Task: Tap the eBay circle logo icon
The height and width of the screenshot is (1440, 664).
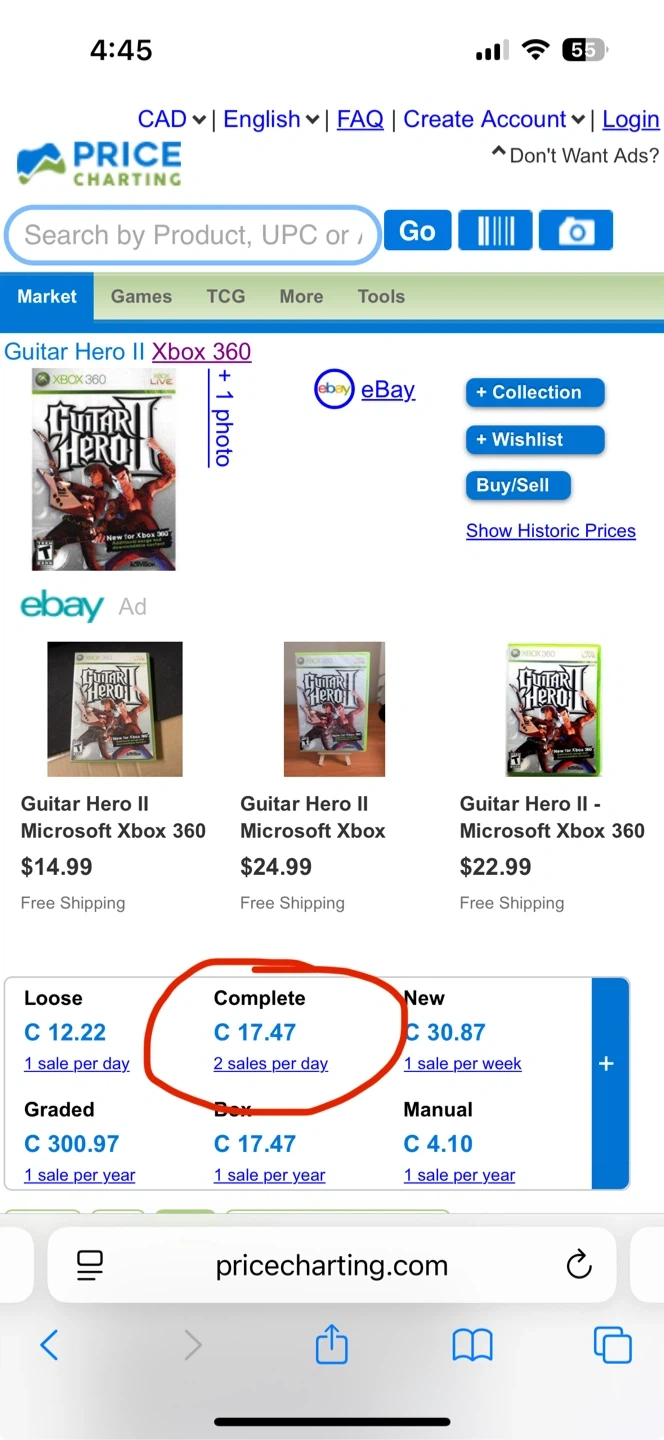Action: click(334, 390)
